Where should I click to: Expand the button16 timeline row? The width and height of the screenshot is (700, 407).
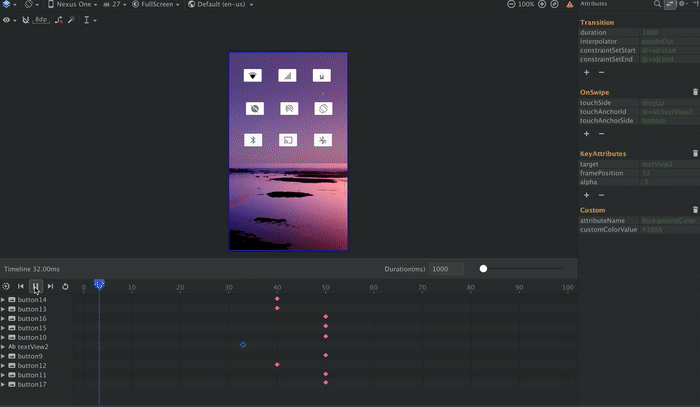3,319
